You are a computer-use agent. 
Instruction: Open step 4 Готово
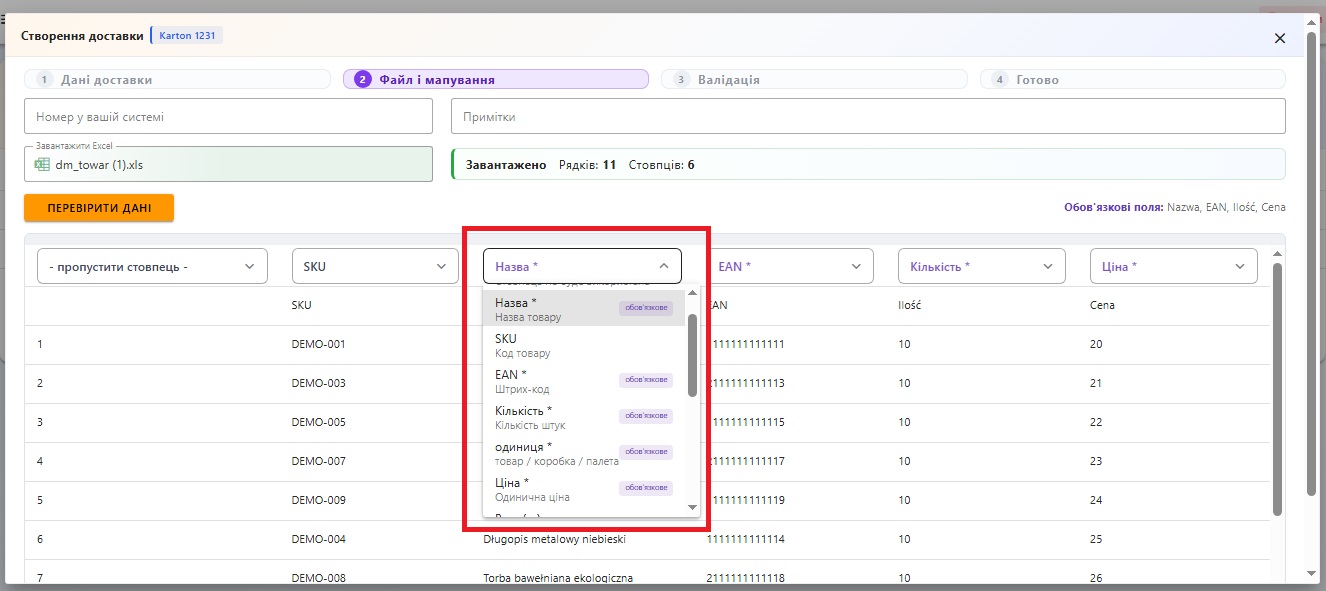coord(1132,79)
